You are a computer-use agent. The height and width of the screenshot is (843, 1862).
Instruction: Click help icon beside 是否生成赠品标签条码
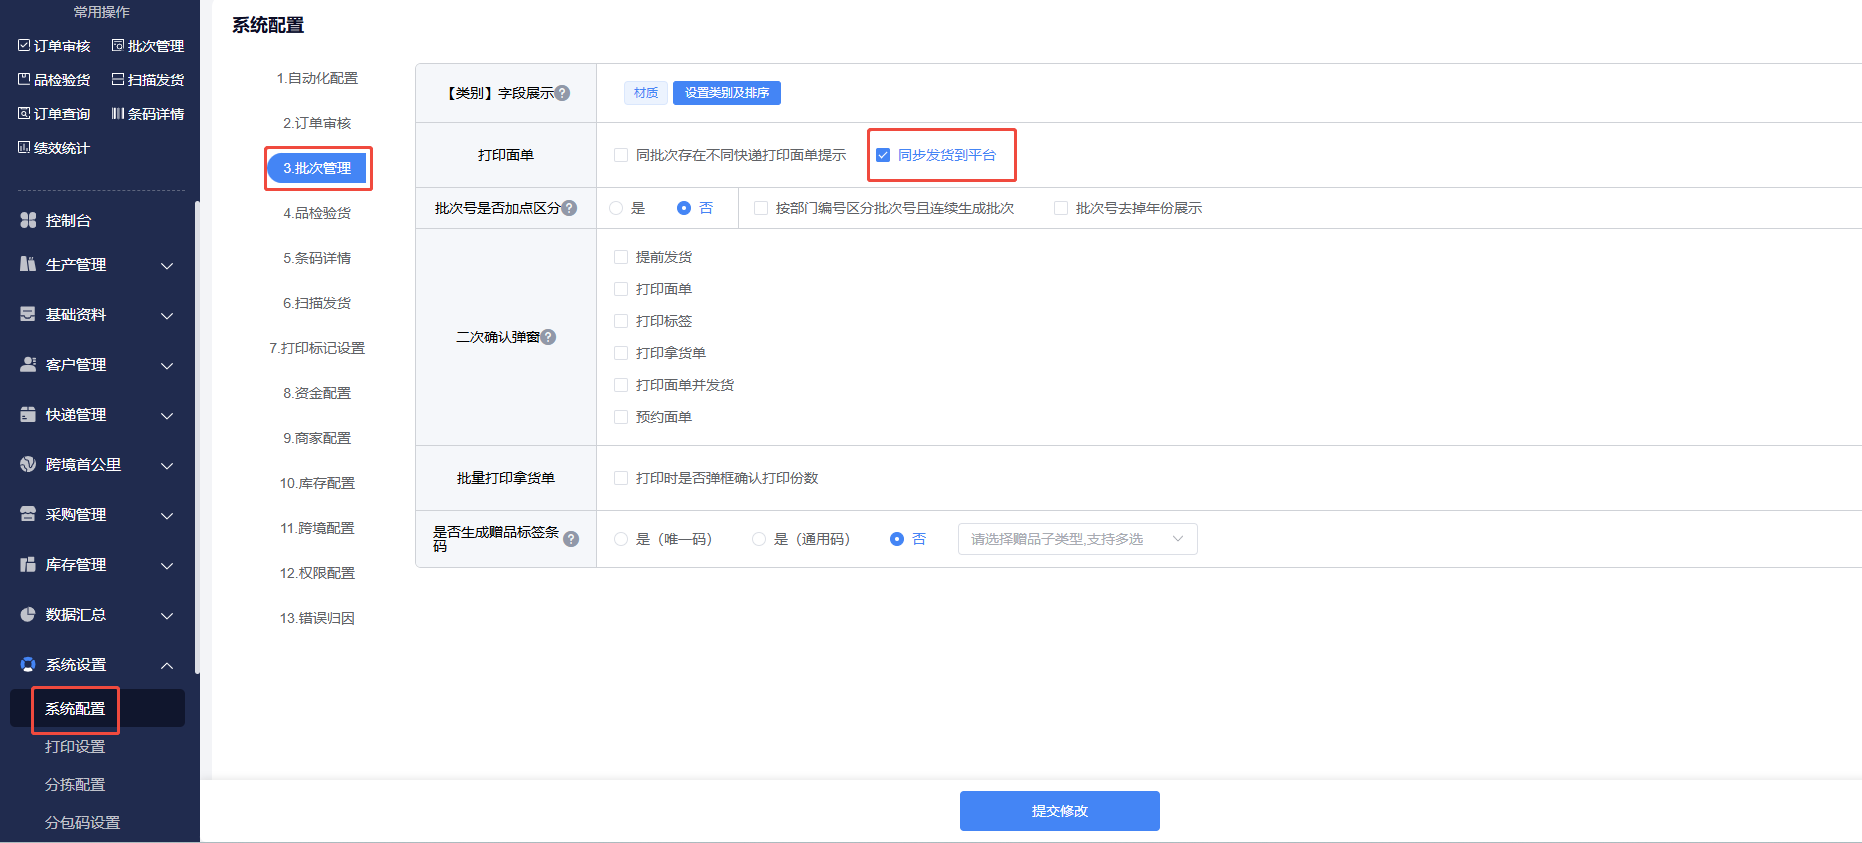(571, 539)
